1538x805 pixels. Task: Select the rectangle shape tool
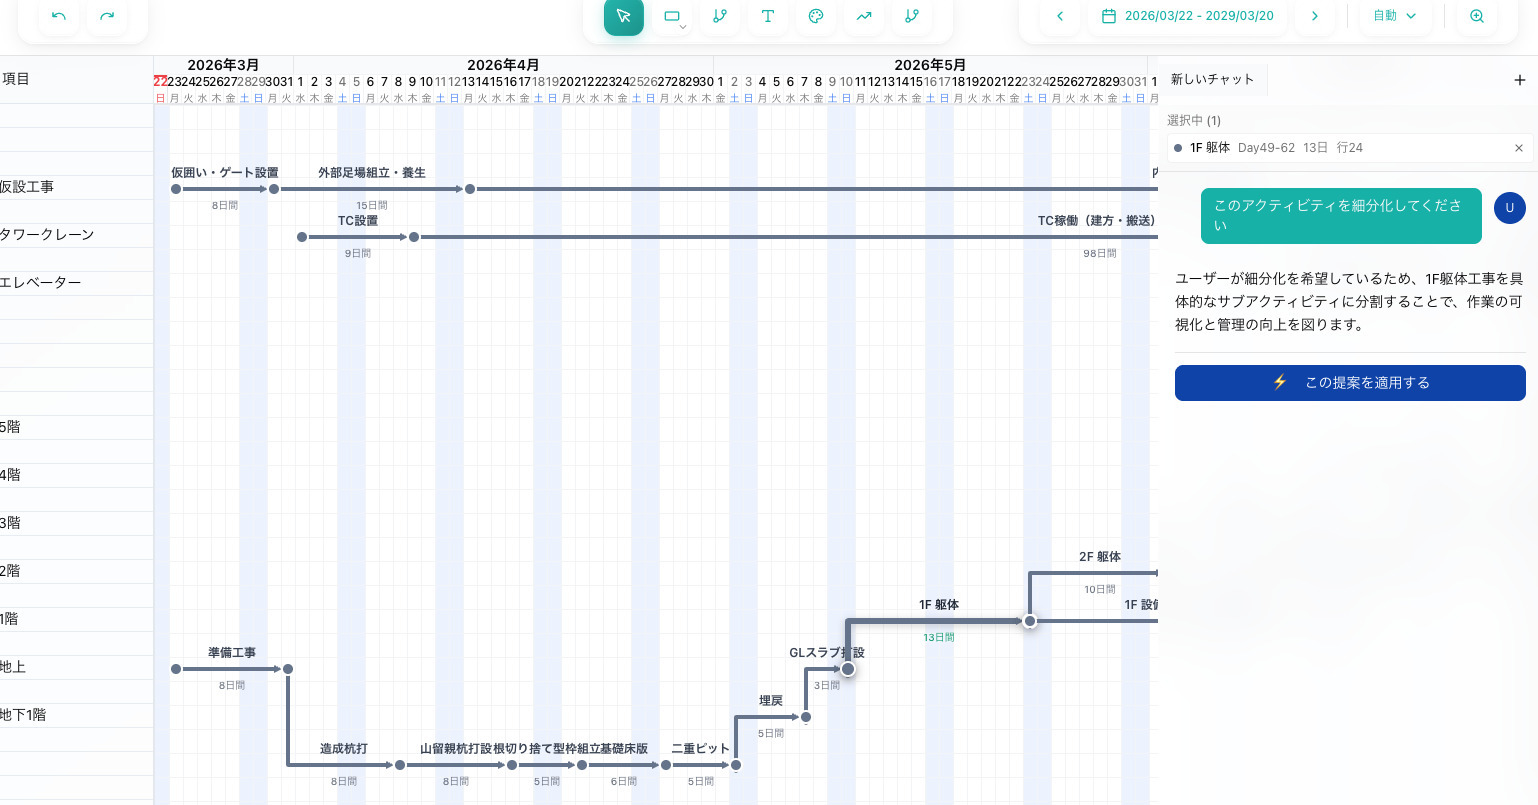coord(672,16)
